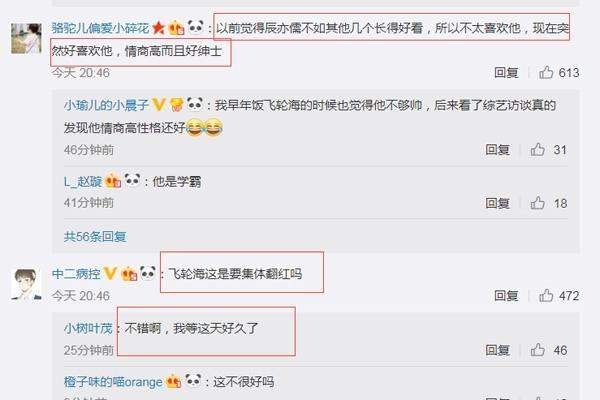Click thumbs-up on comment with 472 likes

tap(546, 296)
